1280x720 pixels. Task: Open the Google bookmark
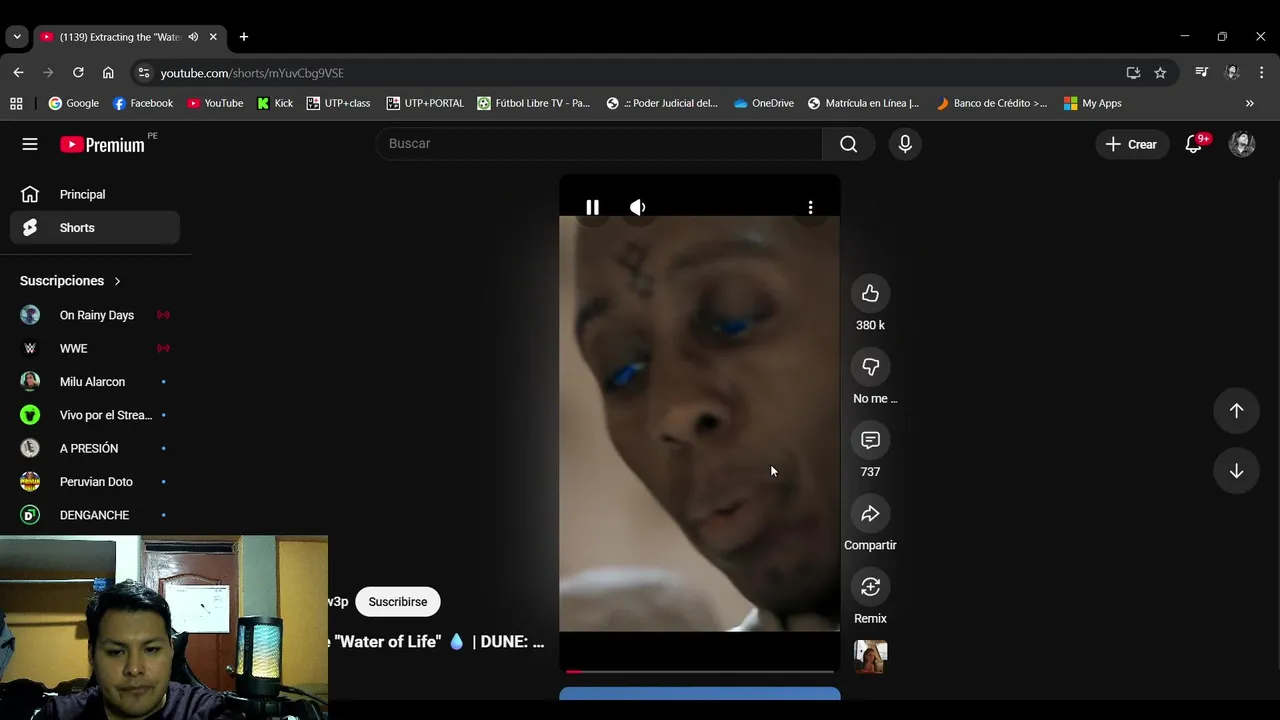(74, 103)
